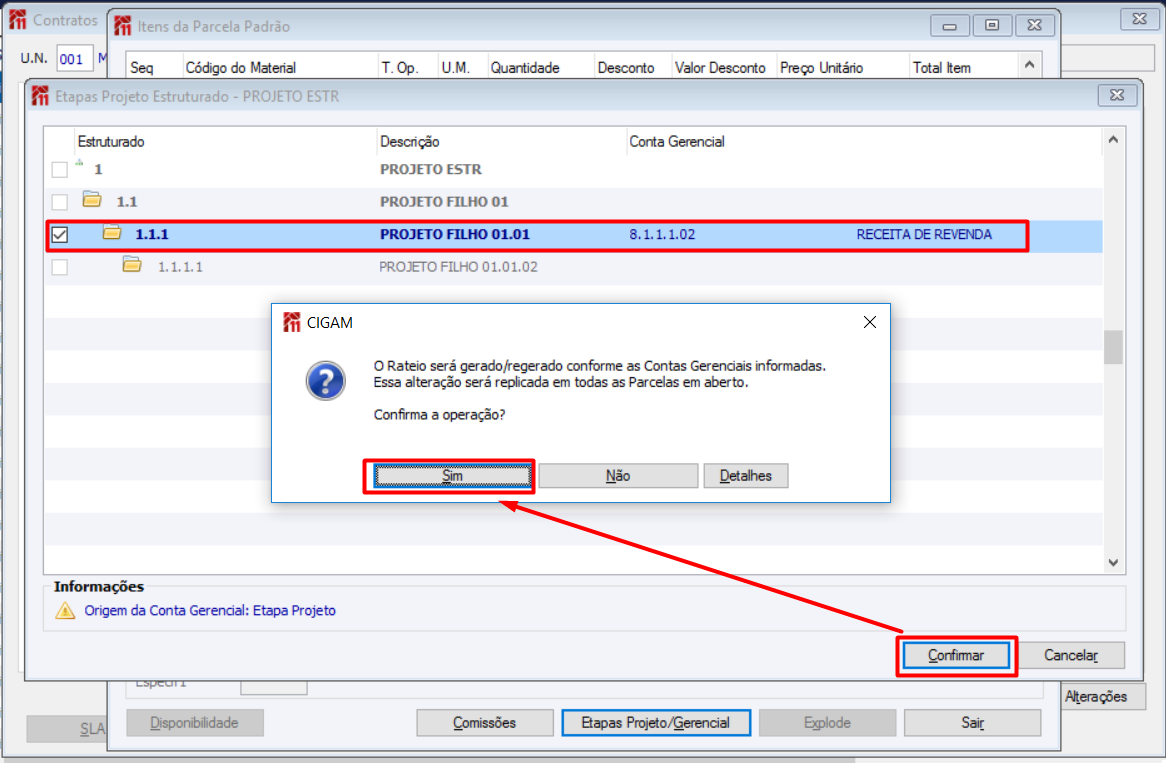Click the Etapas Projeto Estruturado window icon
This screenshot has height=763, width=1166.
coord(40,96)
